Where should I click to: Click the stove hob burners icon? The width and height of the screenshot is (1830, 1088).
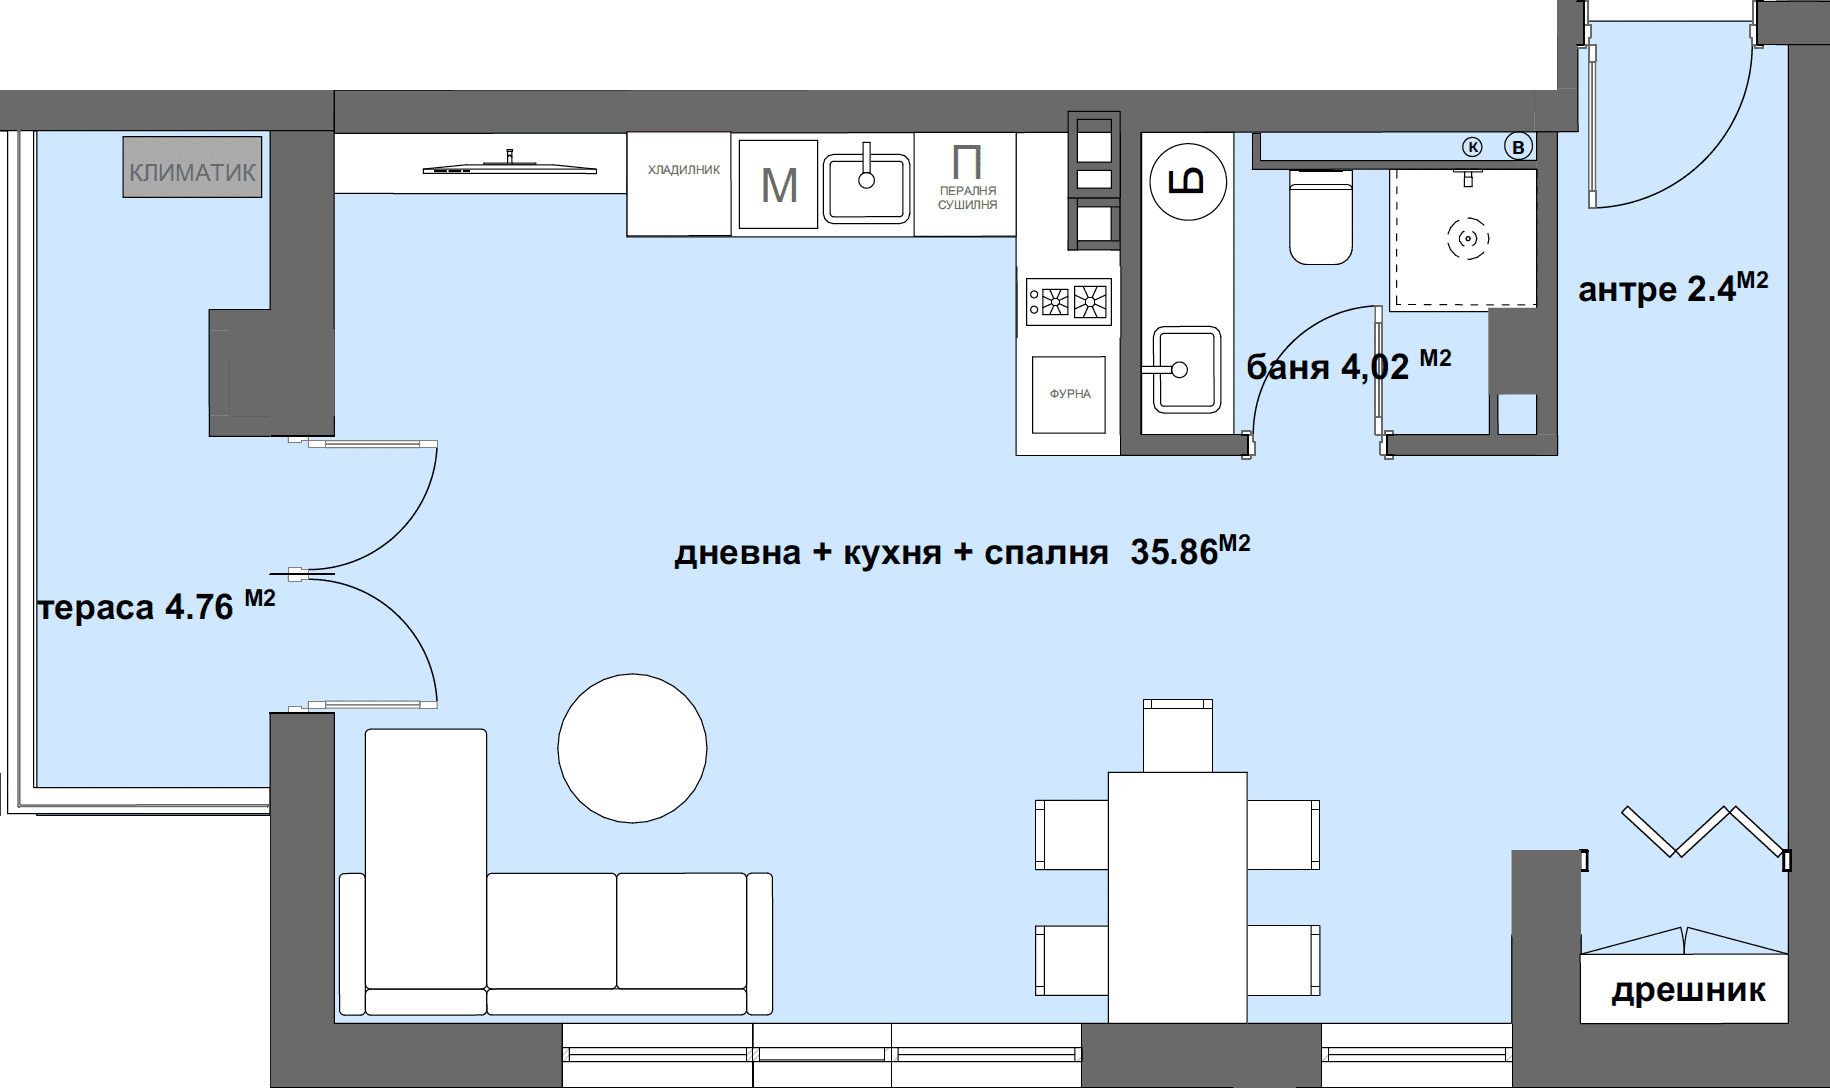tap(1069, 301)
